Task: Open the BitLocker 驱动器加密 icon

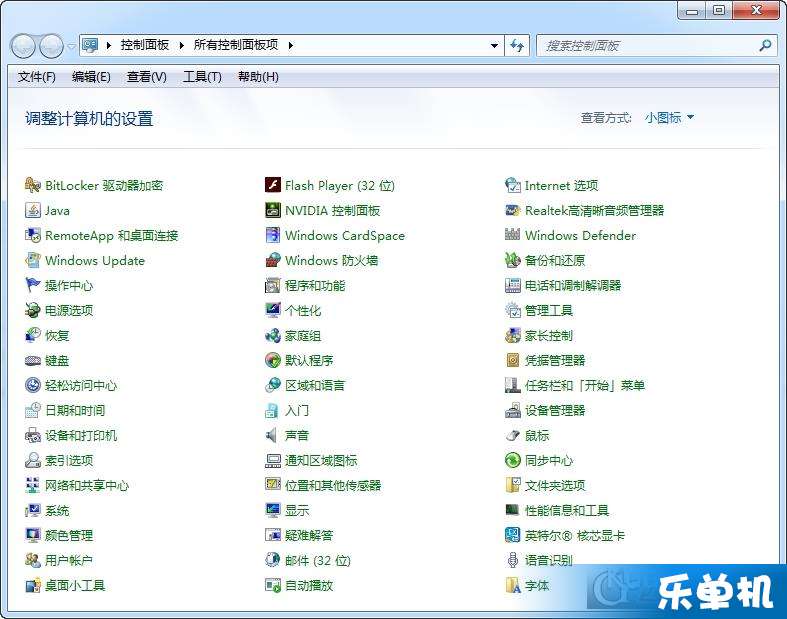Action: click(x=33, y=185)
